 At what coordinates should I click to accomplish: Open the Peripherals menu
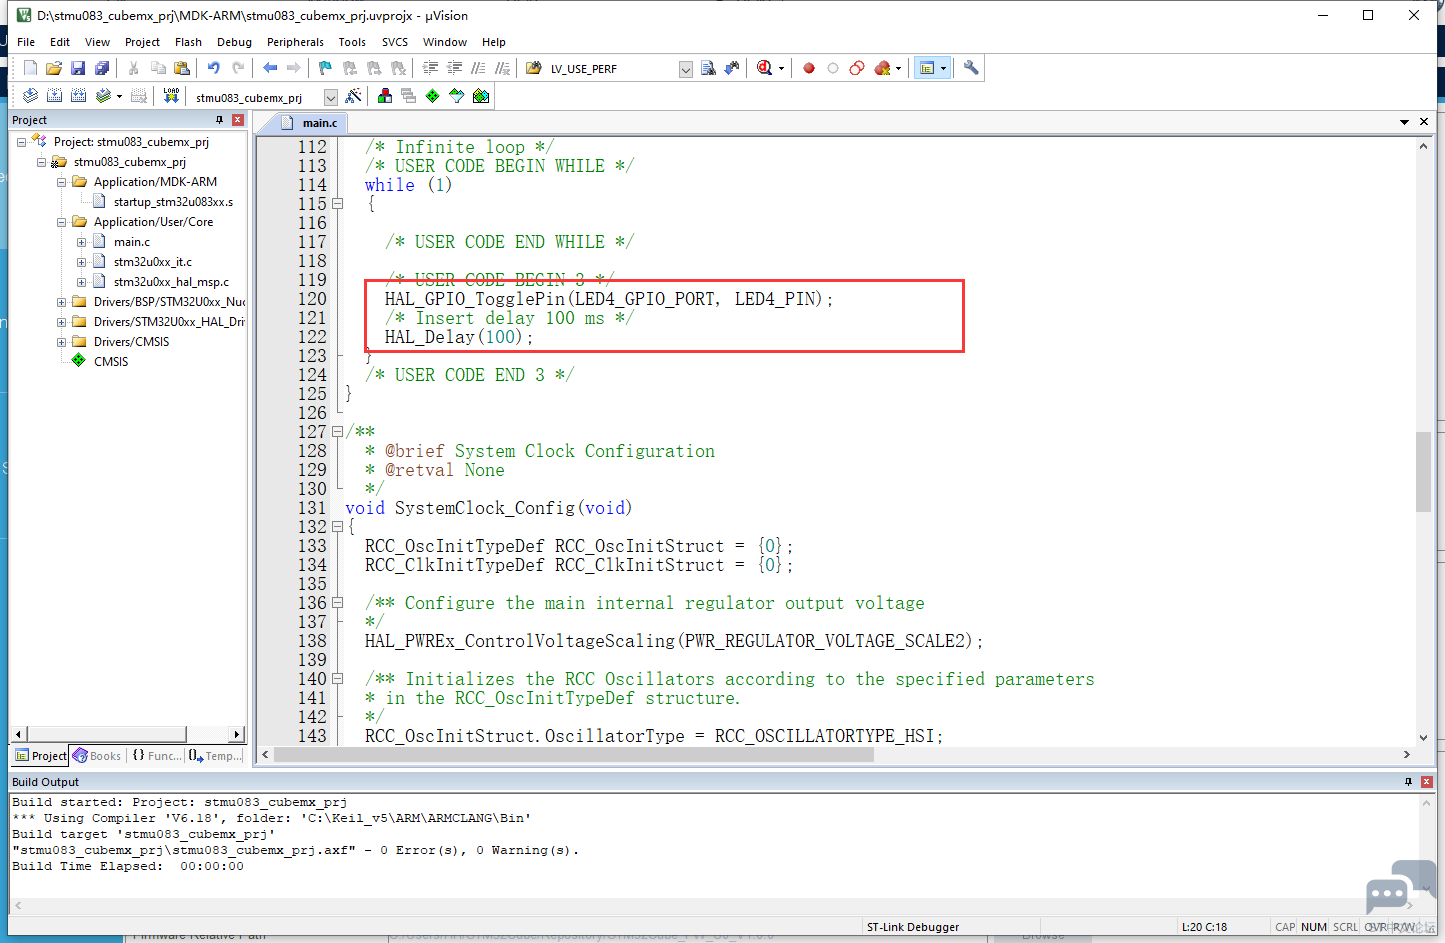pos(295,42)
